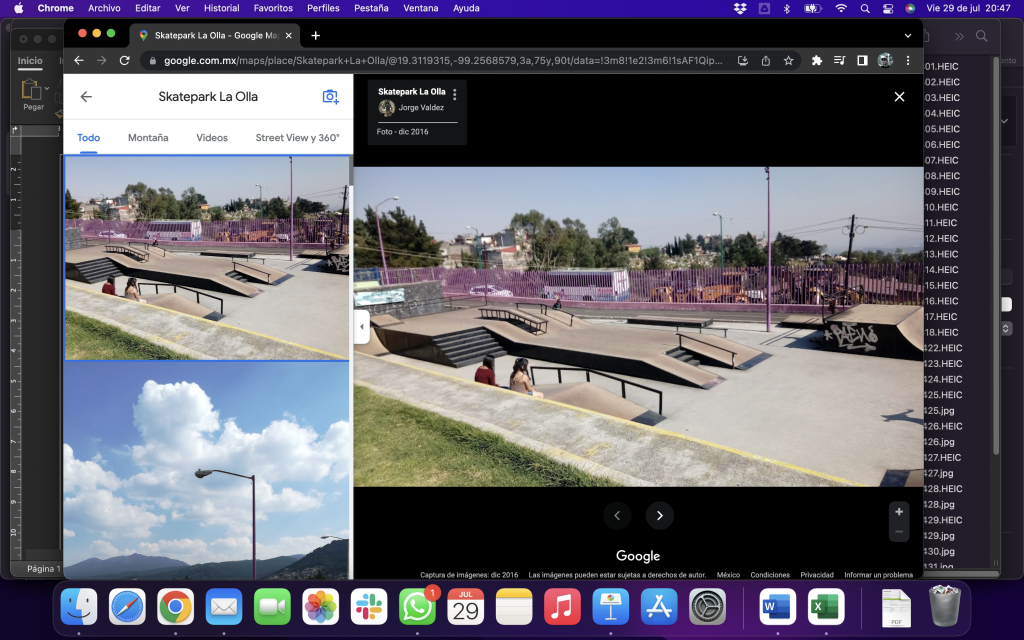Select the clouds and streetlight thumbnail
The width and height of the screenshot is (1024, 640).
(207, 470)
